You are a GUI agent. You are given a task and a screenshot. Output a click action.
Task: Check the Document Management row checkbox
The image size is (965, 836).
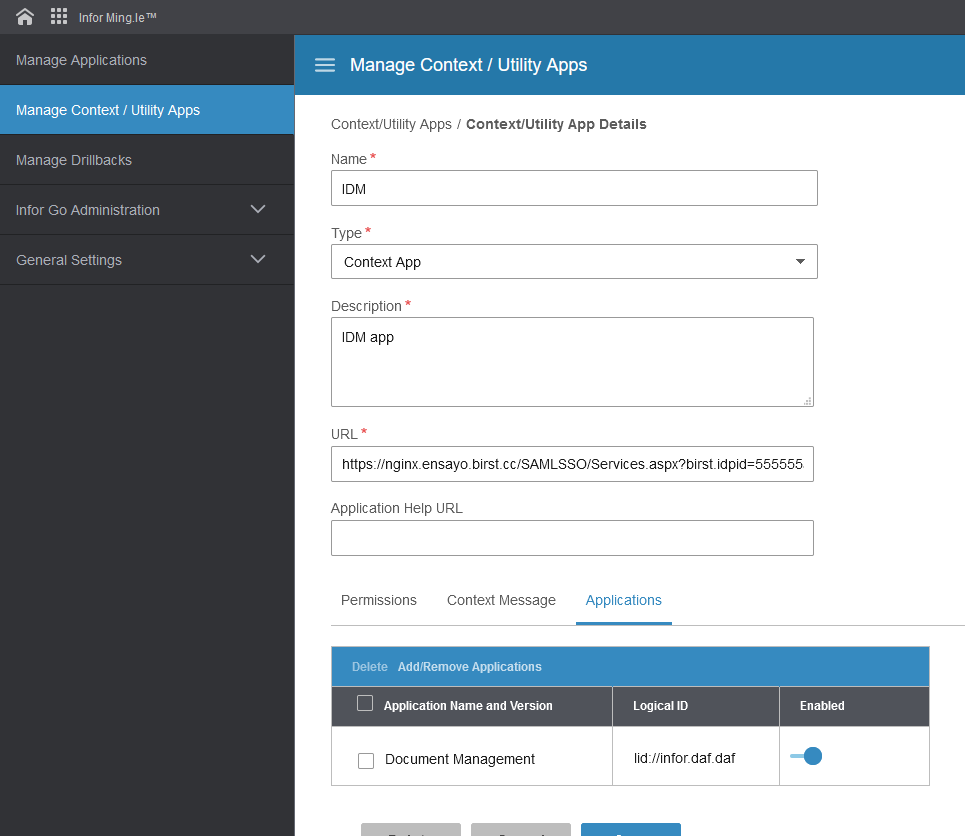pos(366,760)
